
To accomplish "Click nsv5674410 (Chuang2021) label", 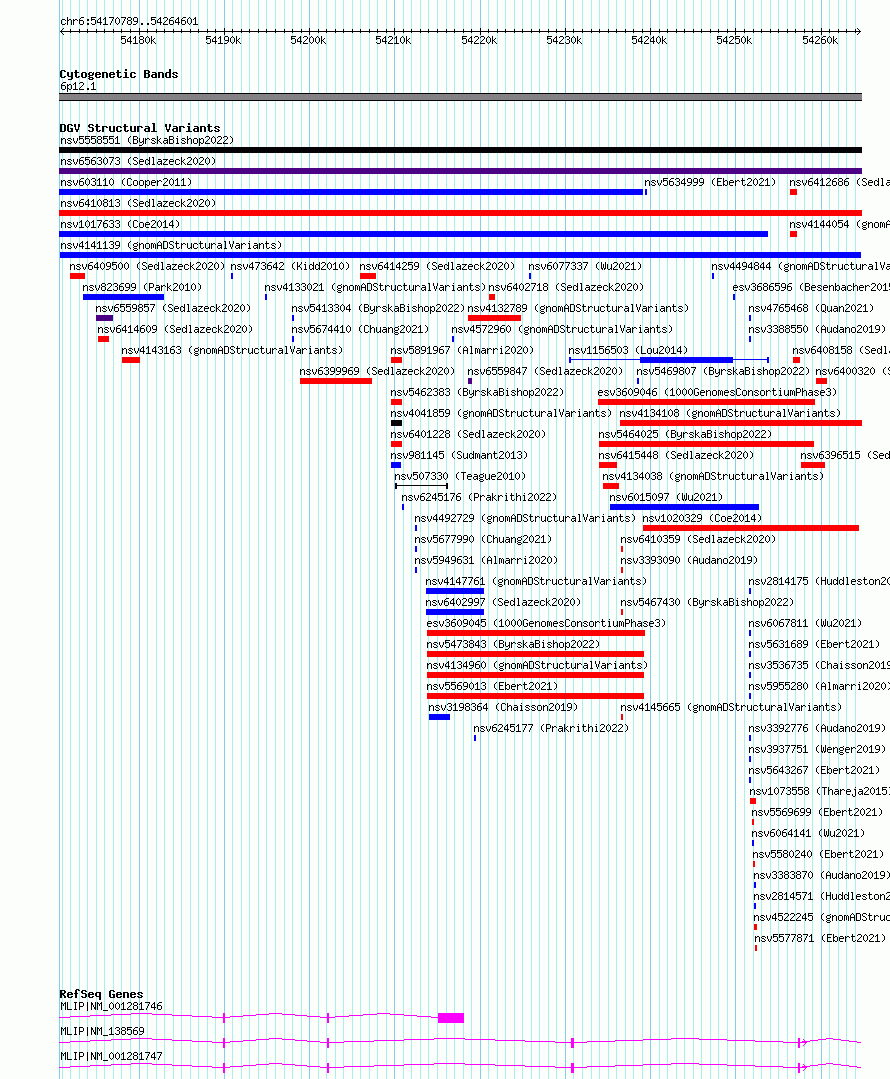I will (360, 329).
